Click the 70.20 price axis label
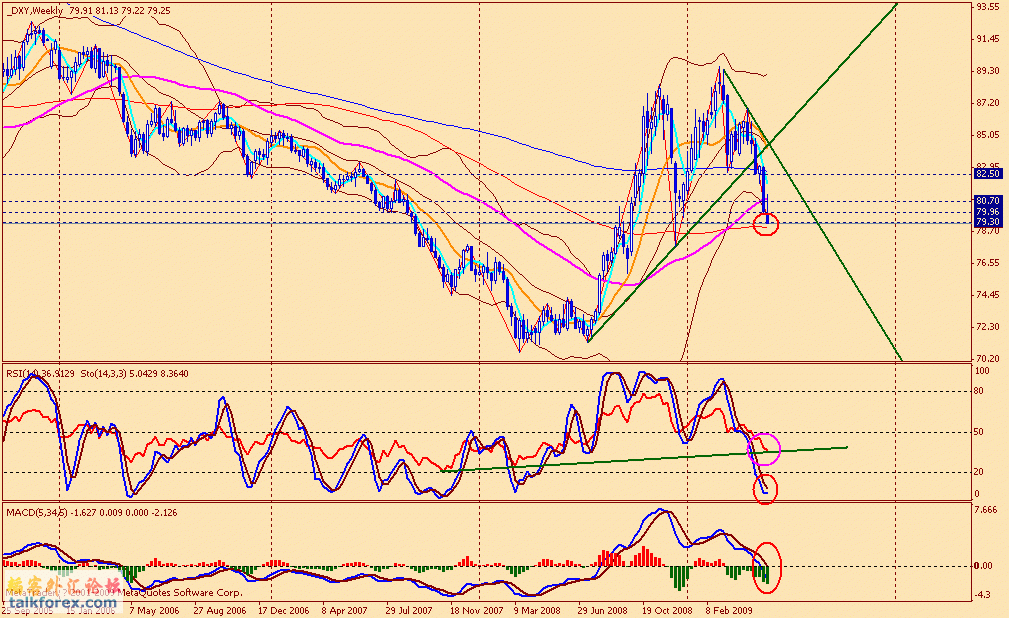Viewport: 1009px width, 618px height. tap(988, 359)
